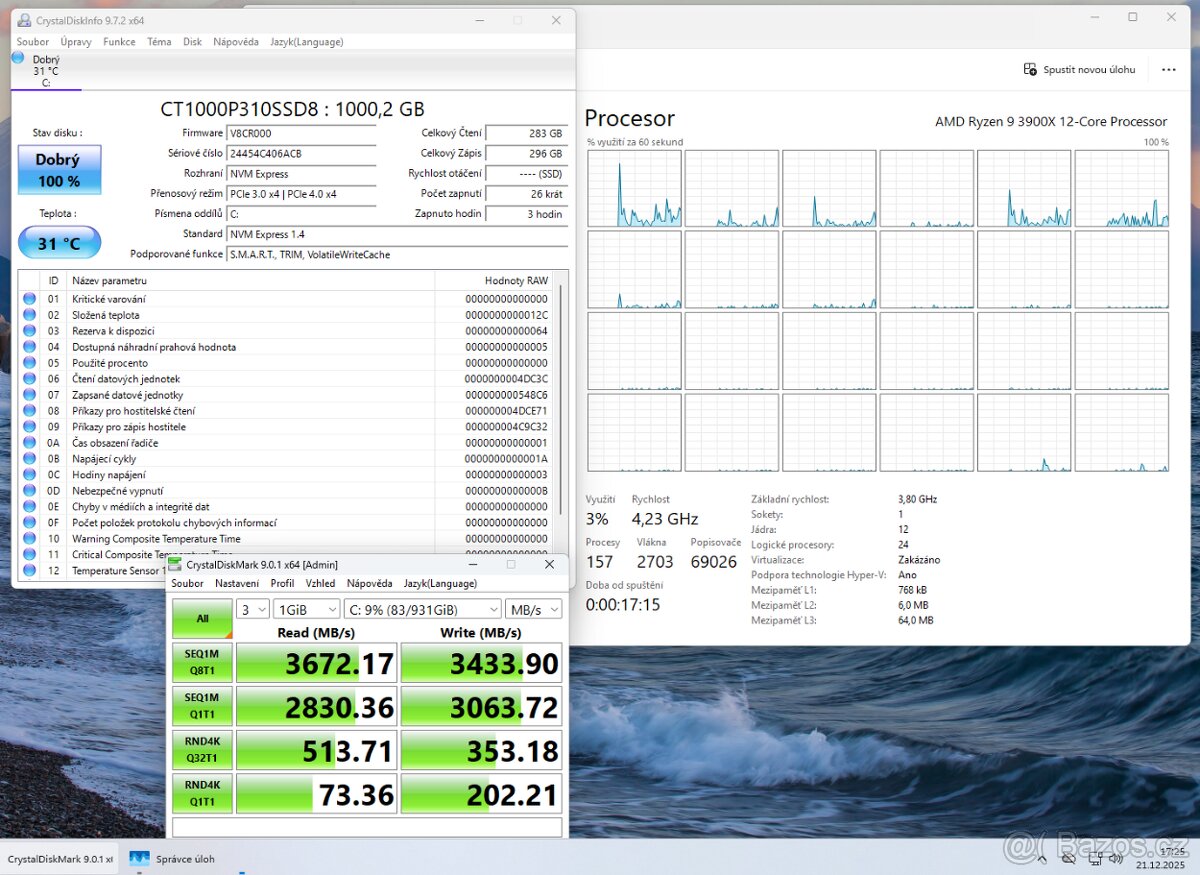Open the Téma menu in CrystalDiskInfo
This screenshot has height=875, width=1200.
[x=160, y=42]
